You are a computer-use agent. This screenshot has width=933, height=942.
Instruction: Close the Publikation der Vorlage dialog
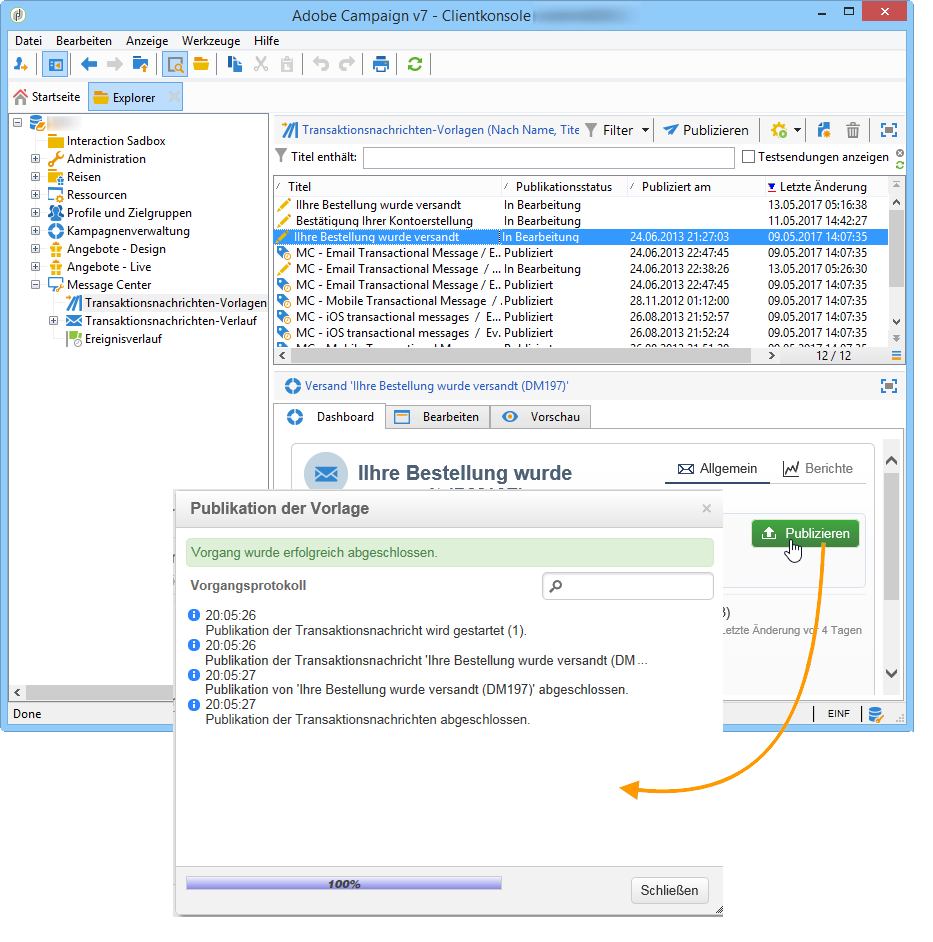pyautogui.click(x=707, y=508)
